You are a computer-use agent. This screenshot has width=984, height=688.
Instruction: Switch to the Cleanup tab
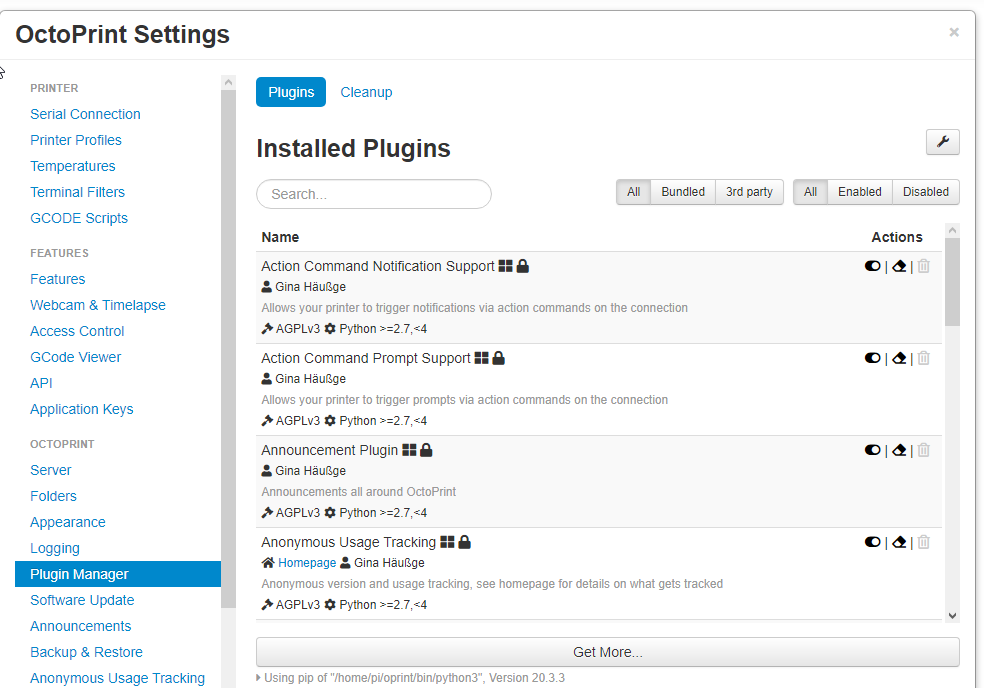(x=366, y=92)
